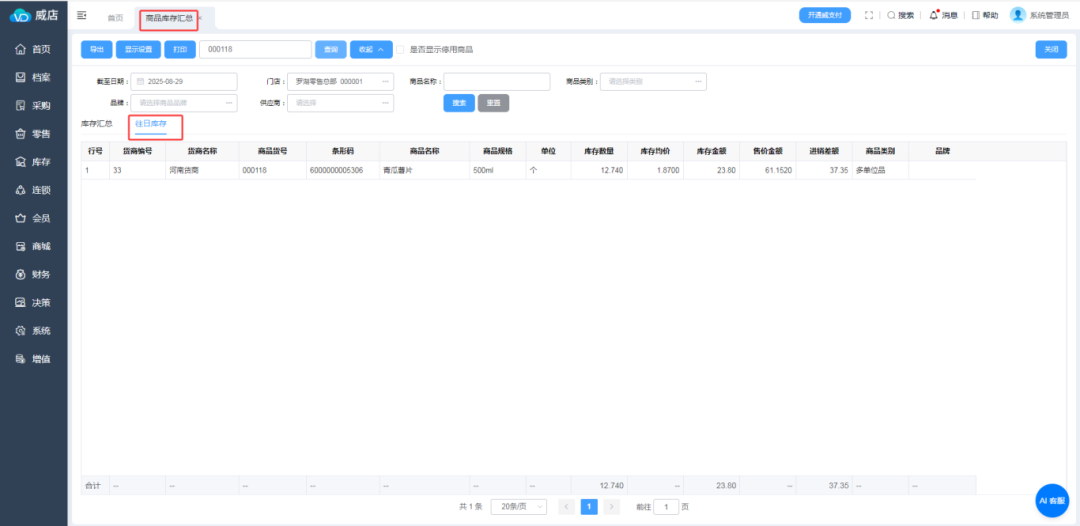1080x526 pixels.
Task: Click the AI 客服 floating button
Action: (1052, 500)
